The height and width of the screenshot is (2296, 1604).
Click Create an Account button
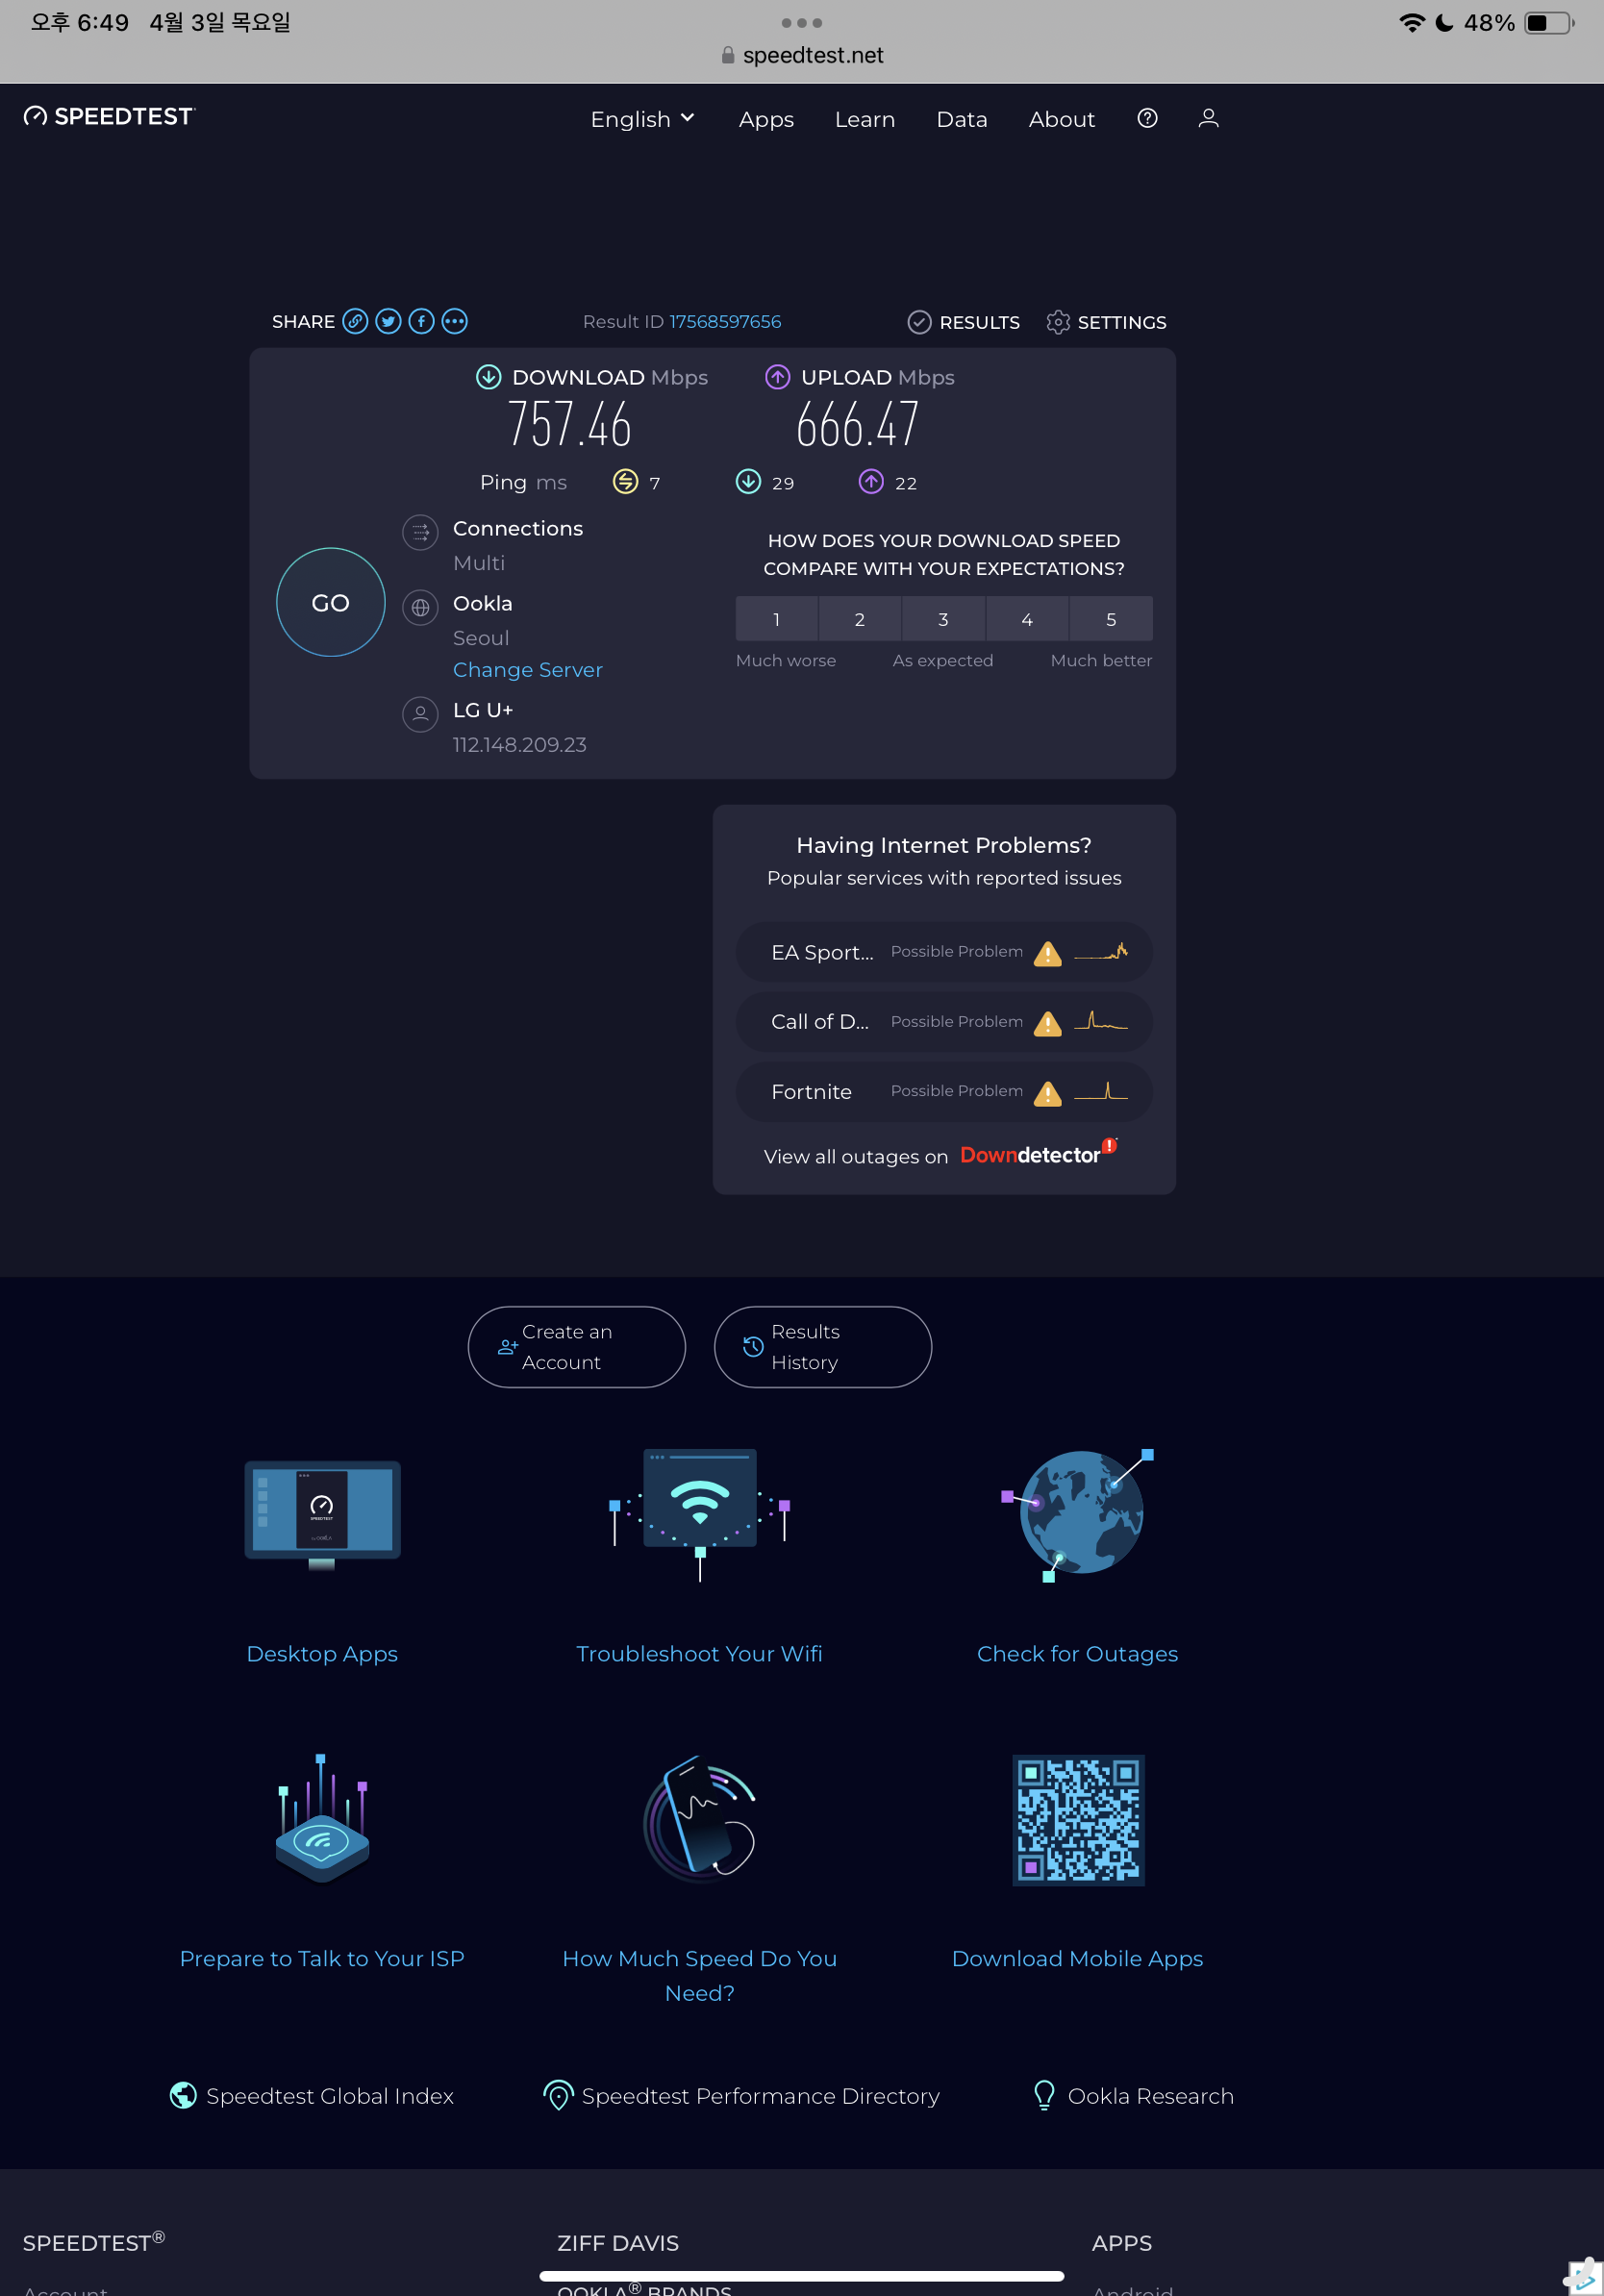576,1346
